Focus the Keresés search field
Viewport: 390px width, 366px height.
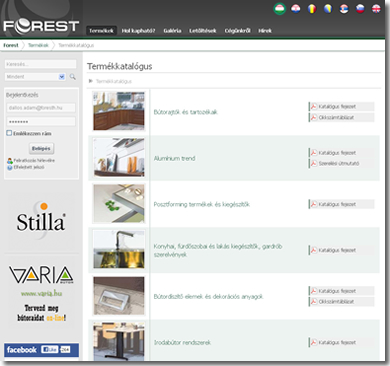(x=41, y=64)
